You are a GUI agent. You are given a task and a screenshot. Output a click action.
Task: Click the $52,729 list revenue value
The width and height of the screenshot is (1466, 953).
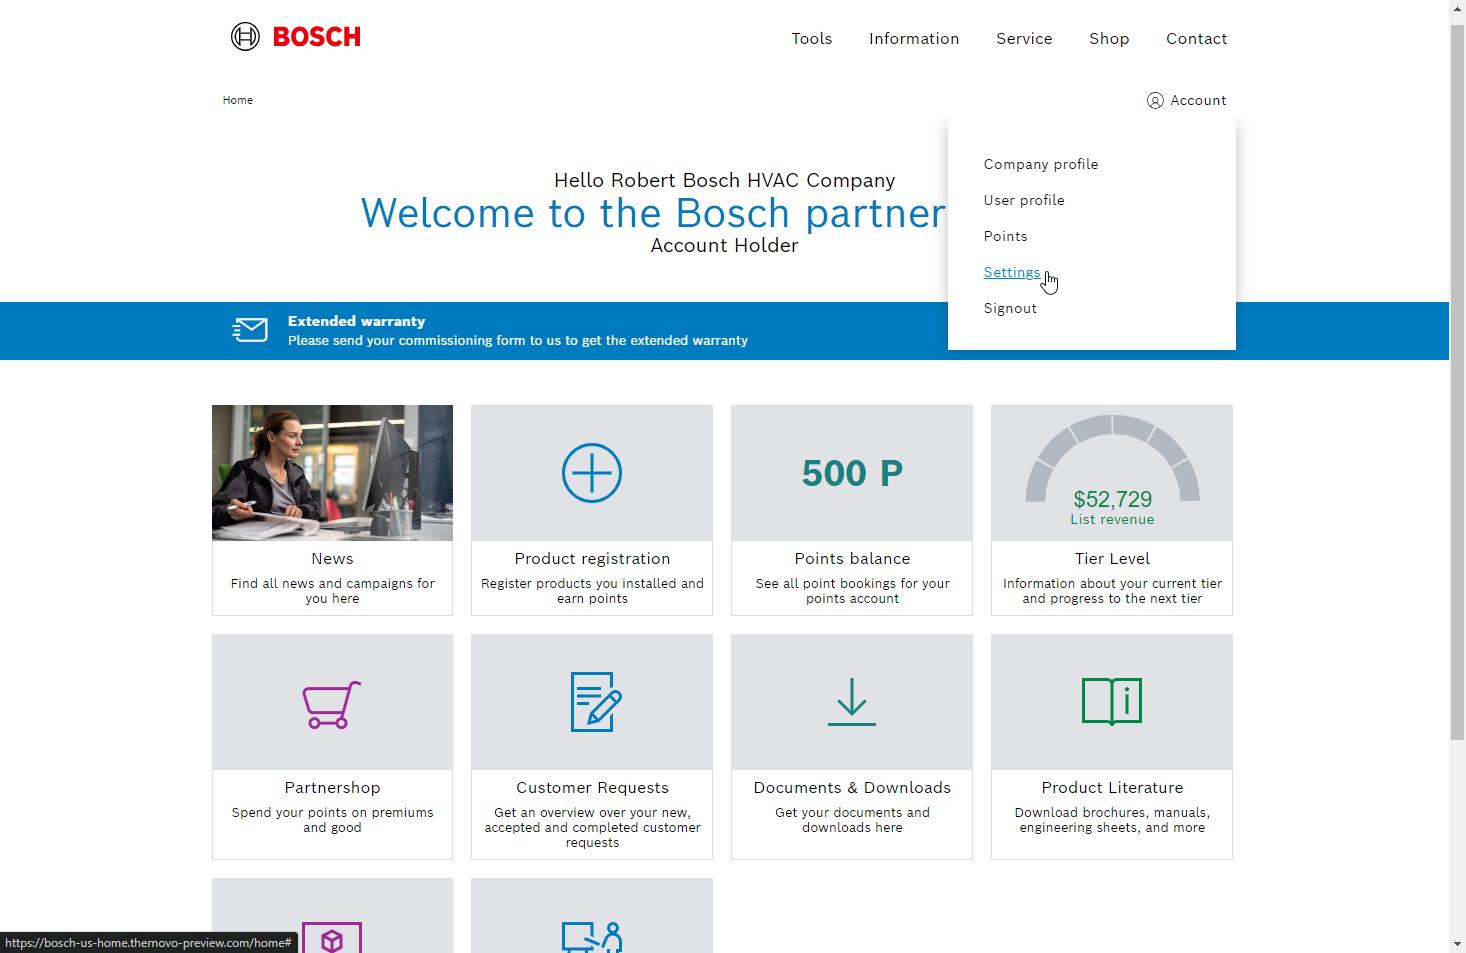[1112, 499]
